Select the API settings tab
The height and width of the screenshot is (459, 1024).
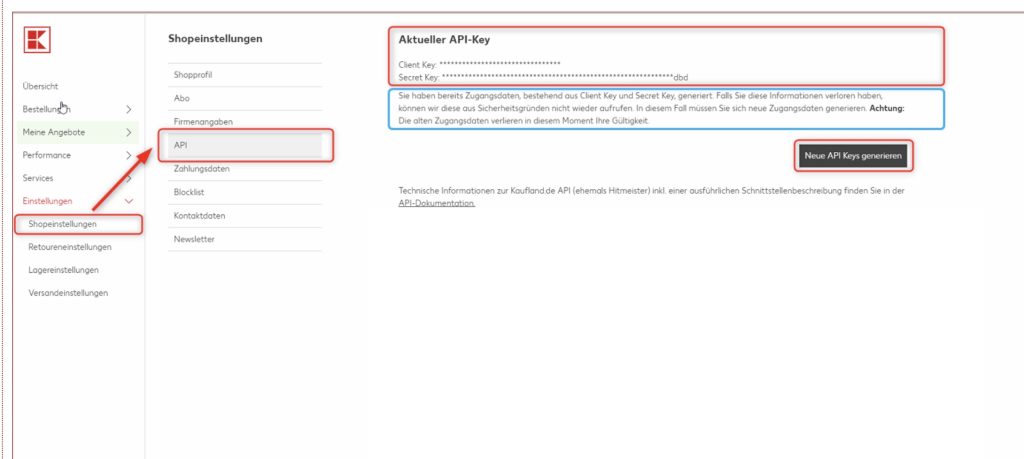point(245,146)
